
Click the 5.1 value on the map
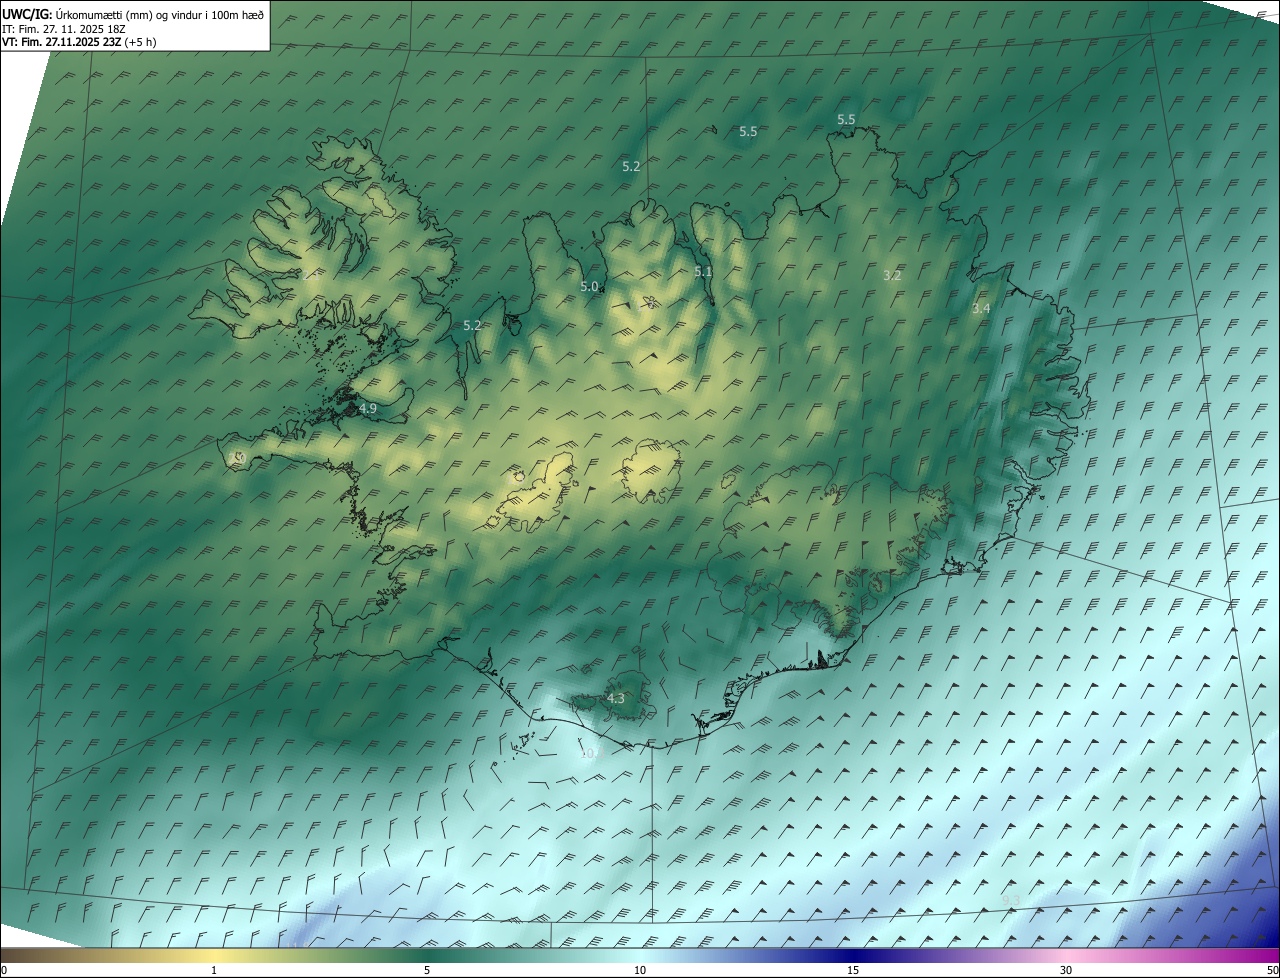point(703,271)
